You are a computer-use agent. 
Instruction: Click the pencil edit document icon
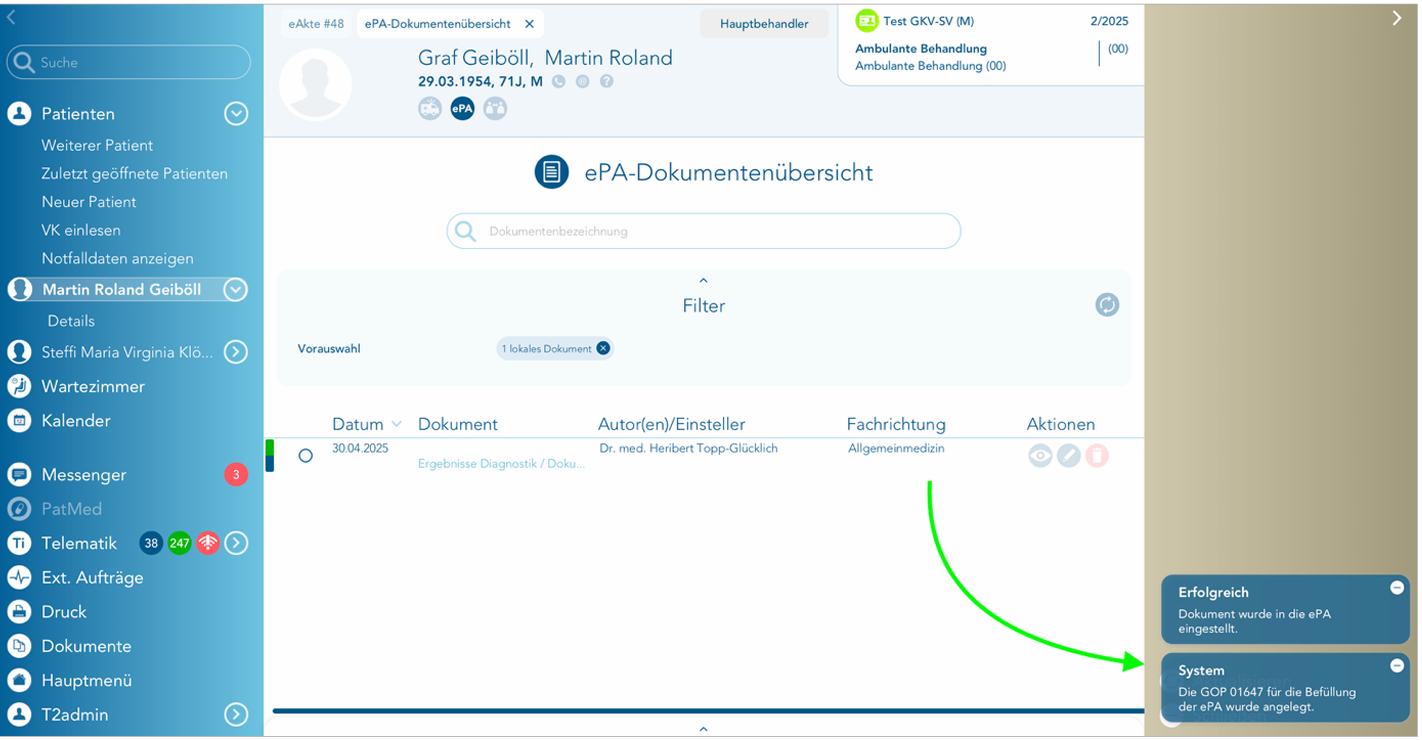(1069, 456)
